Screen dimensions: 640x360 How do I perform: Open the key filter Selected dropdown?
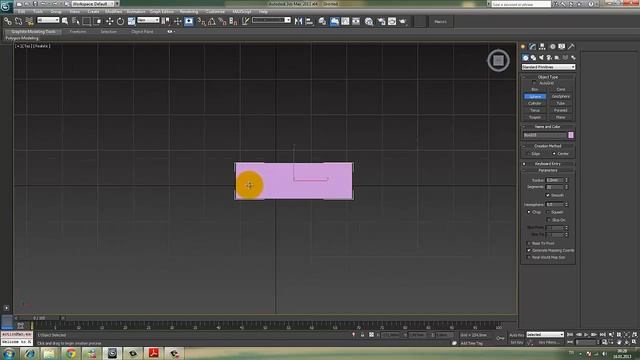[545, 335]
